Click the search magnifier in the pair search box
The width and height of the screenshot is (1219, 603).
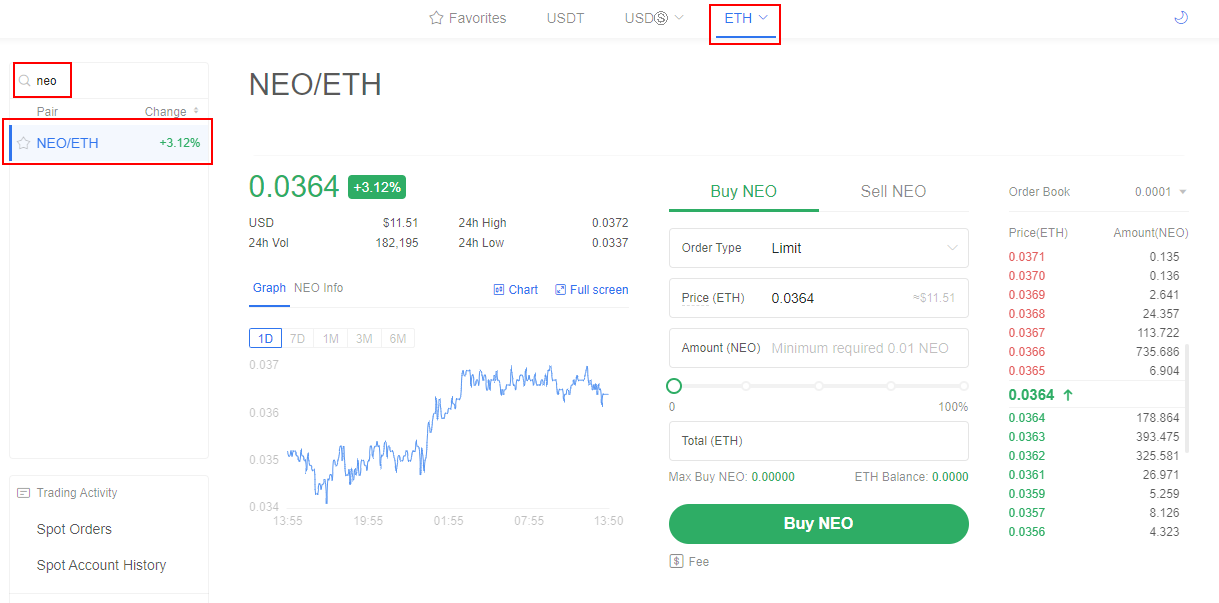coord(26,80)
